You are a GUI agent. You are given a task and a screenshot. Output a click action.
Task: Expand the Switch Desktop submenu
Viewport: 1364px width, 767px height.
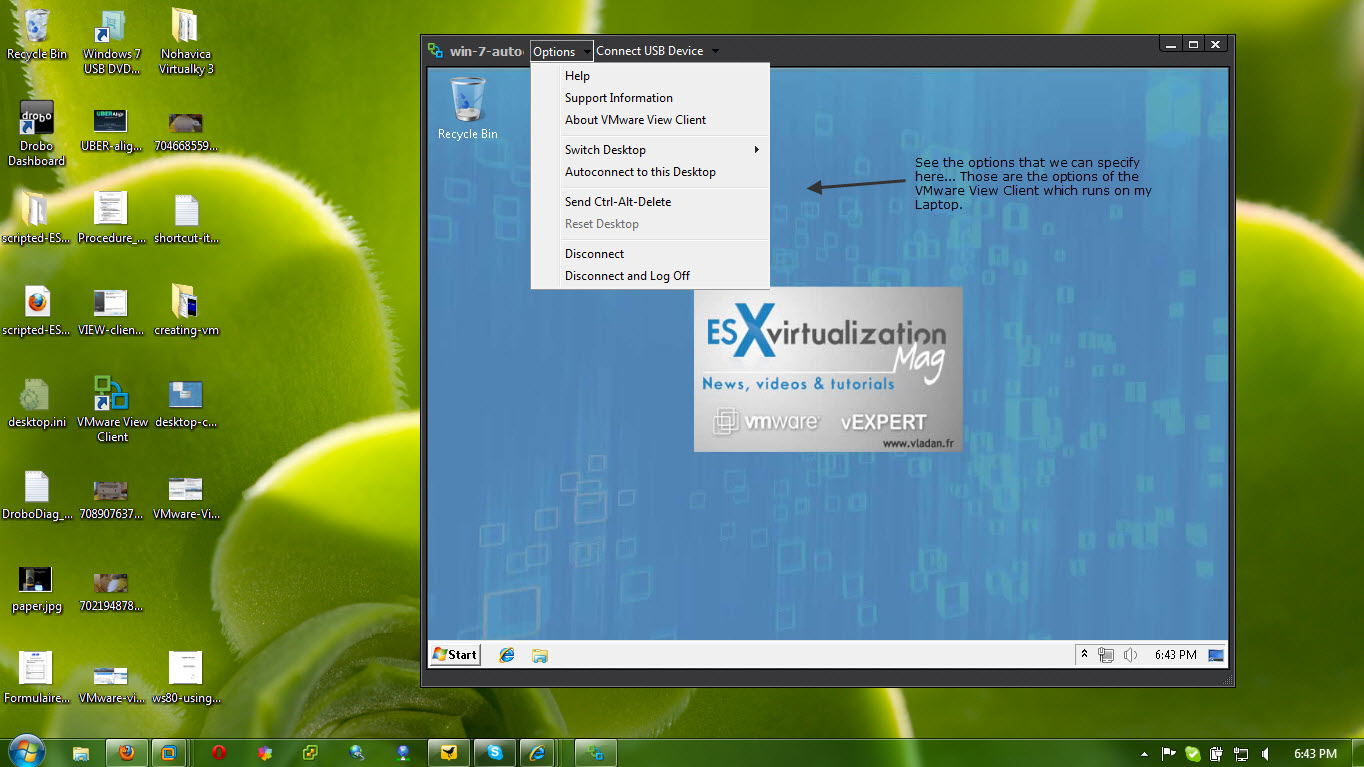pyautogui.click(x=650, y=150)
